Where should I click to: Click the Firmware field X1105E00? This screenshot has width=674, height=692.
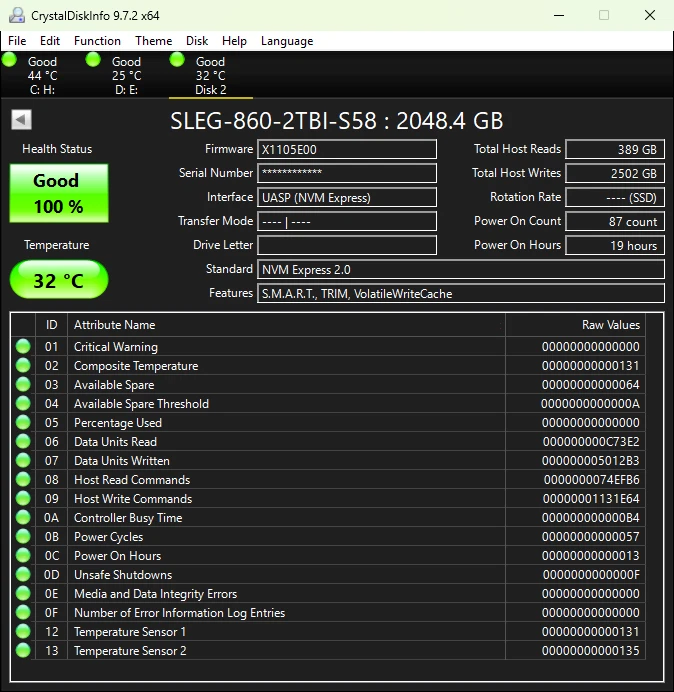coord(347,149)
